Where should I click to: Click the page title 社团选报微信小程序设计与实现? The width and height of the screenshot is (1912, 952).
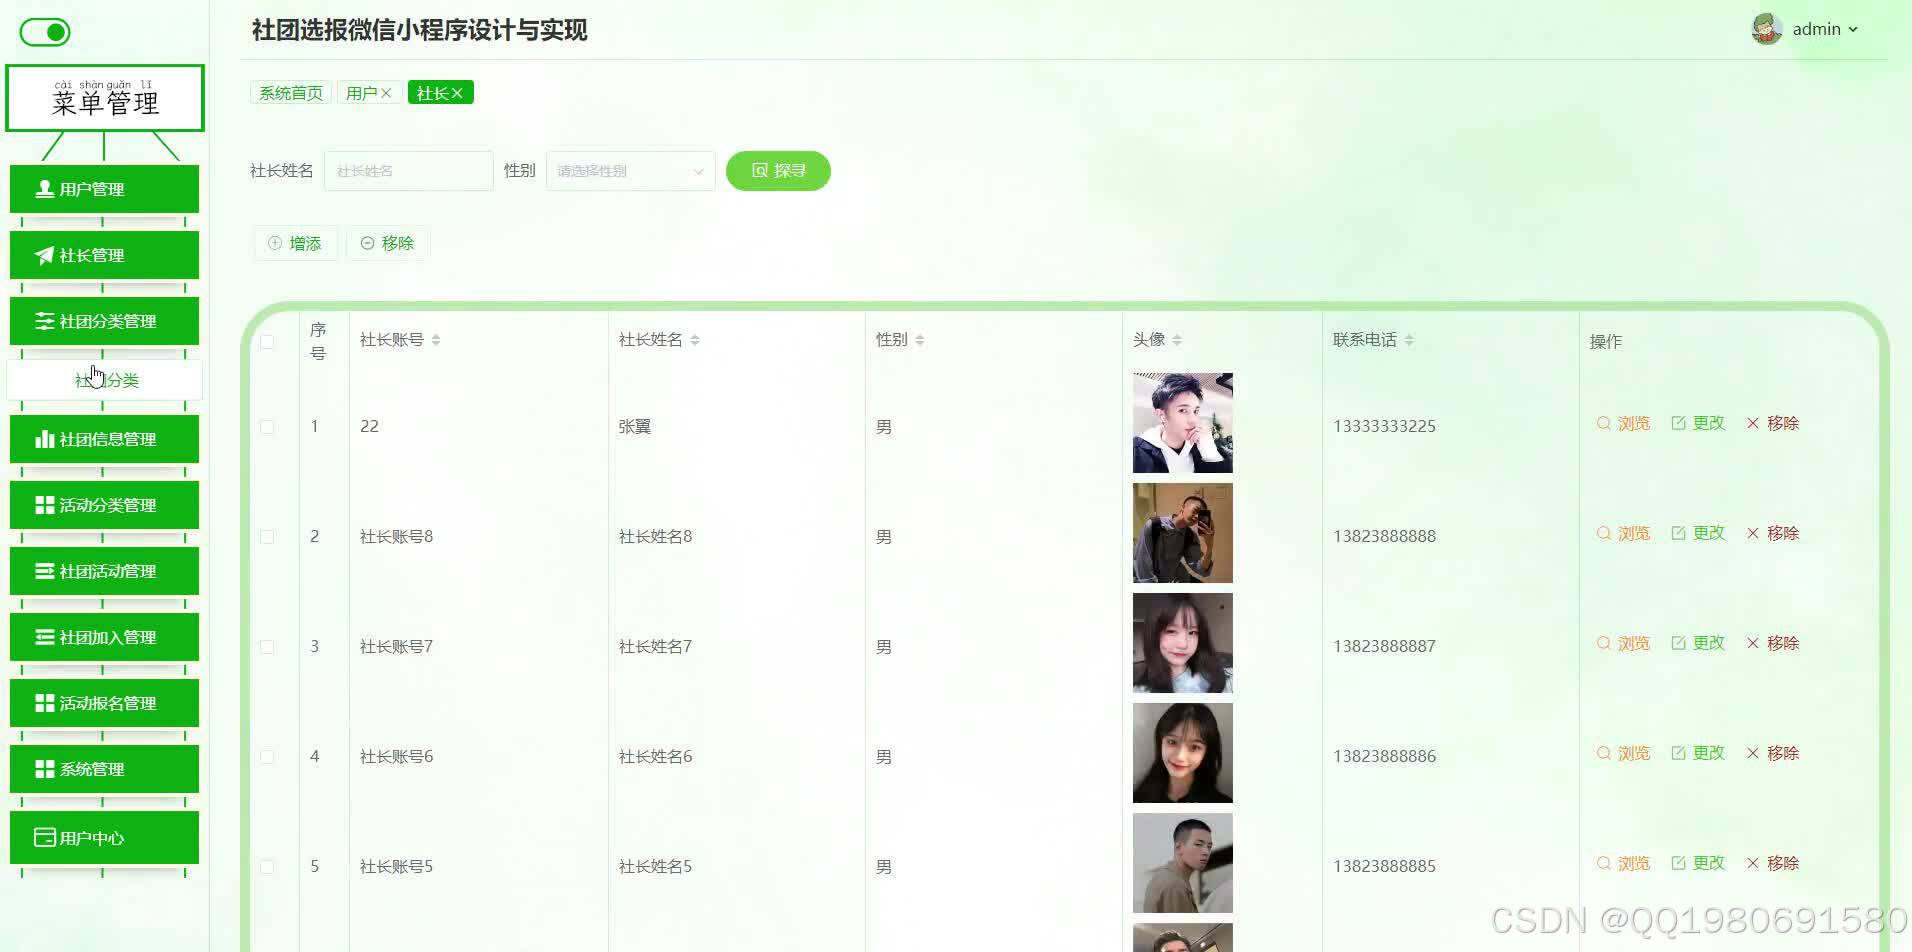point(419,30)
